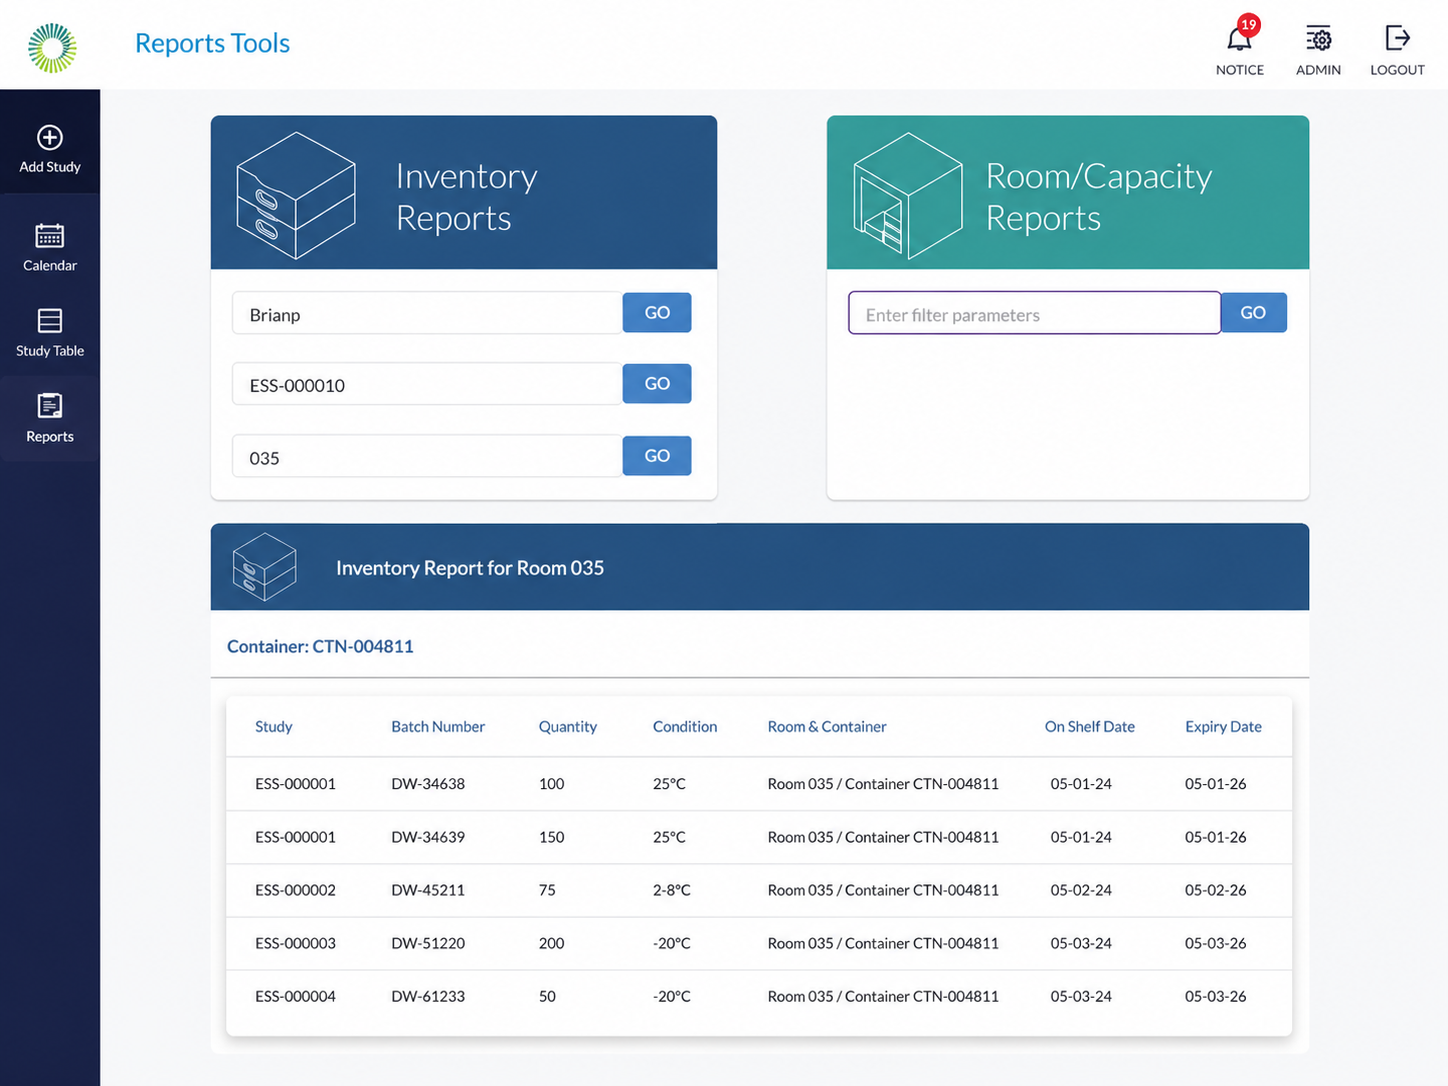Screen dimensions: 1448x1086
Task: Sort by the Condition column header
Action: (x=685, y=727)
